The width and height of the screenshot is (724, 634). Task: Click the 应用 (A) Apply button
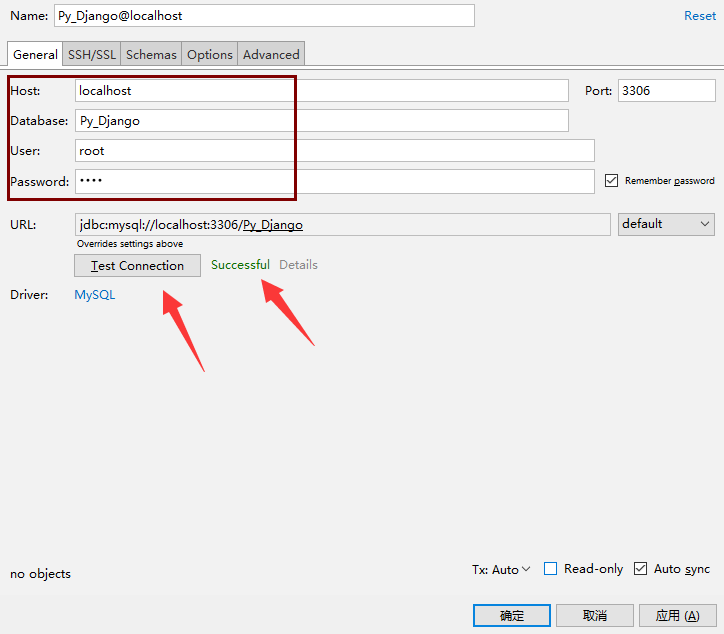[677, 616]
